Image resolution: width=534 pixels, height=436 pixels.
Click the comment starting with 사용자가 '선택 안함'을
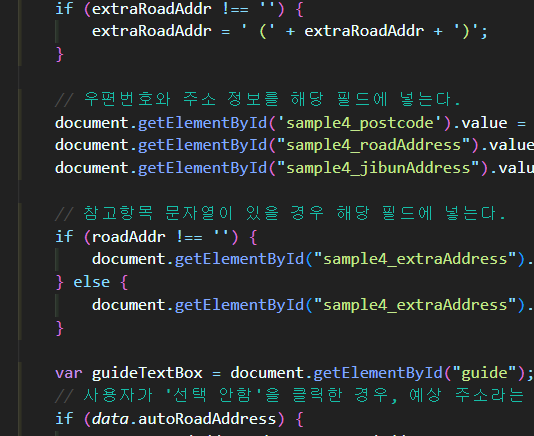coord(289,396)
